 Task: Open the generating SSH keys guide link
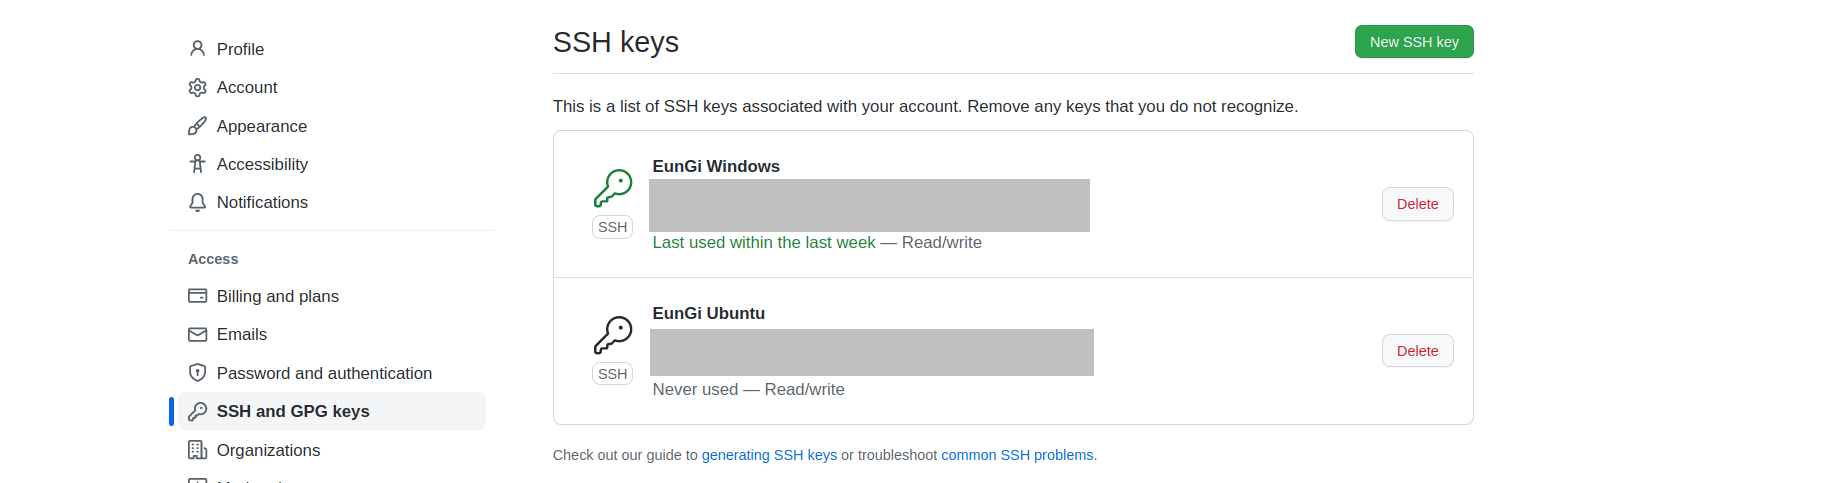tap(769, 455)
